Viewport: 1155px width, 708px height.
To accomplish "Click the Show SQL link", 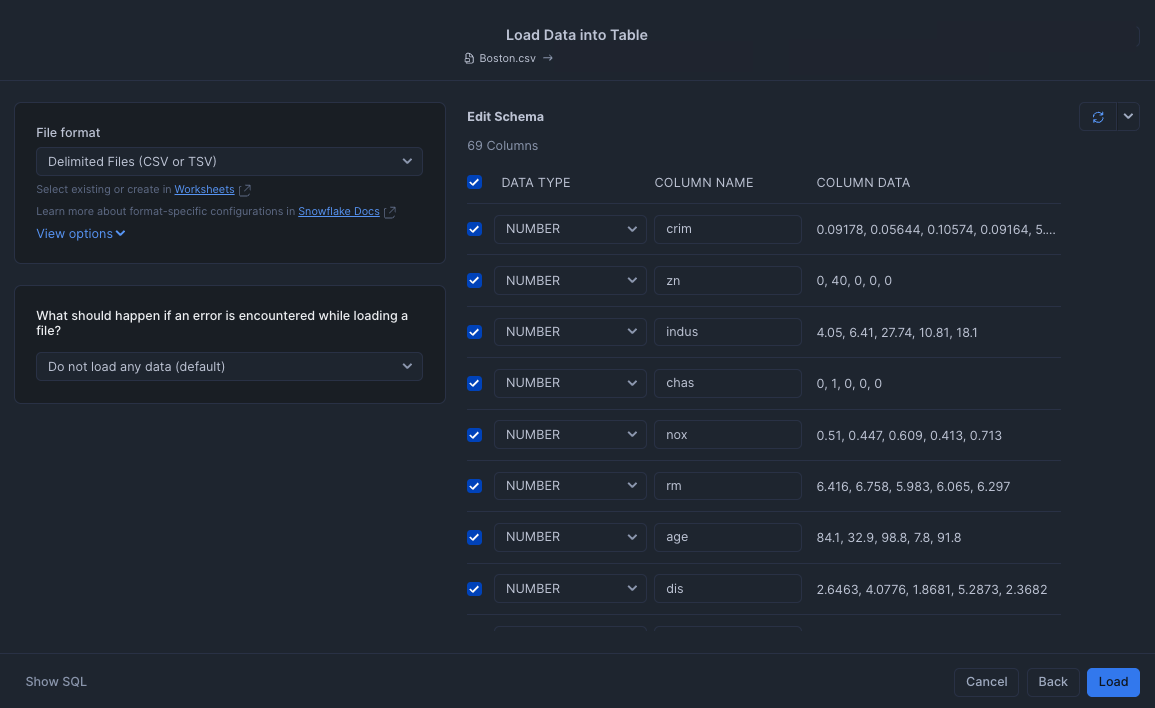I will click(55, 681).
